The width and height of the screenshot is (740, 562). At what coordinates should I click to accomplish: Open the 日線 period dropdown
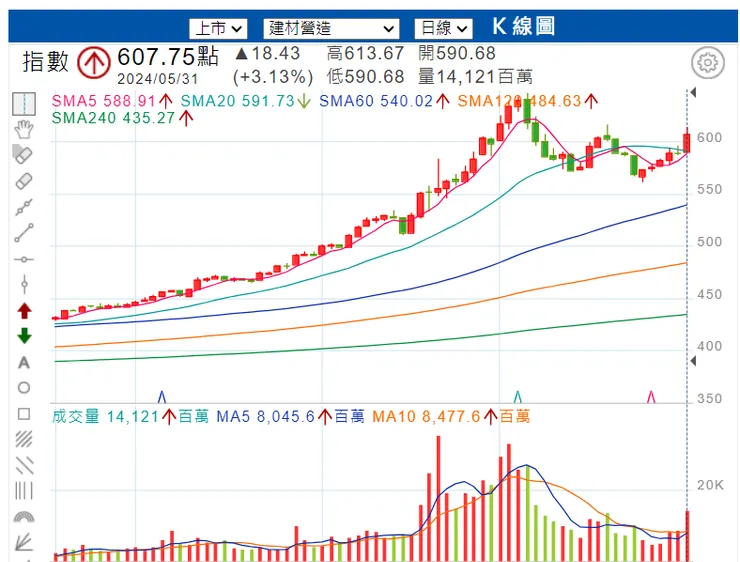pyautogui.click(x=443, y=28)
